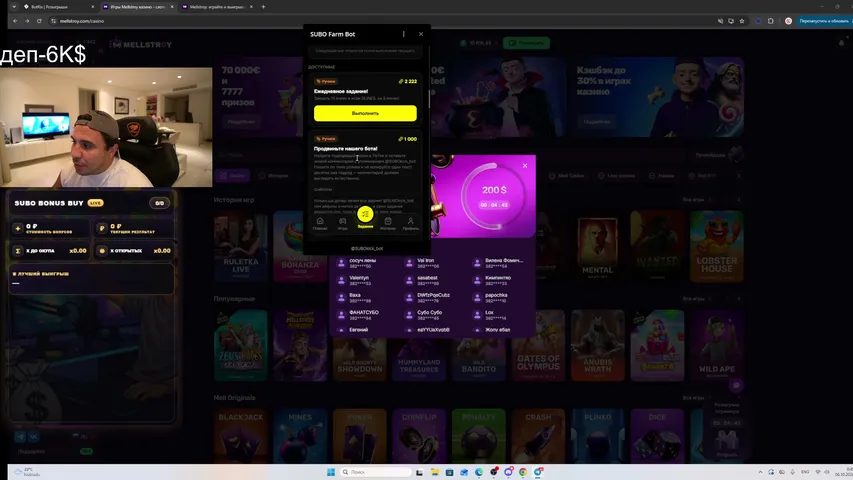Open a new browser tab

(x=263, y=7)
